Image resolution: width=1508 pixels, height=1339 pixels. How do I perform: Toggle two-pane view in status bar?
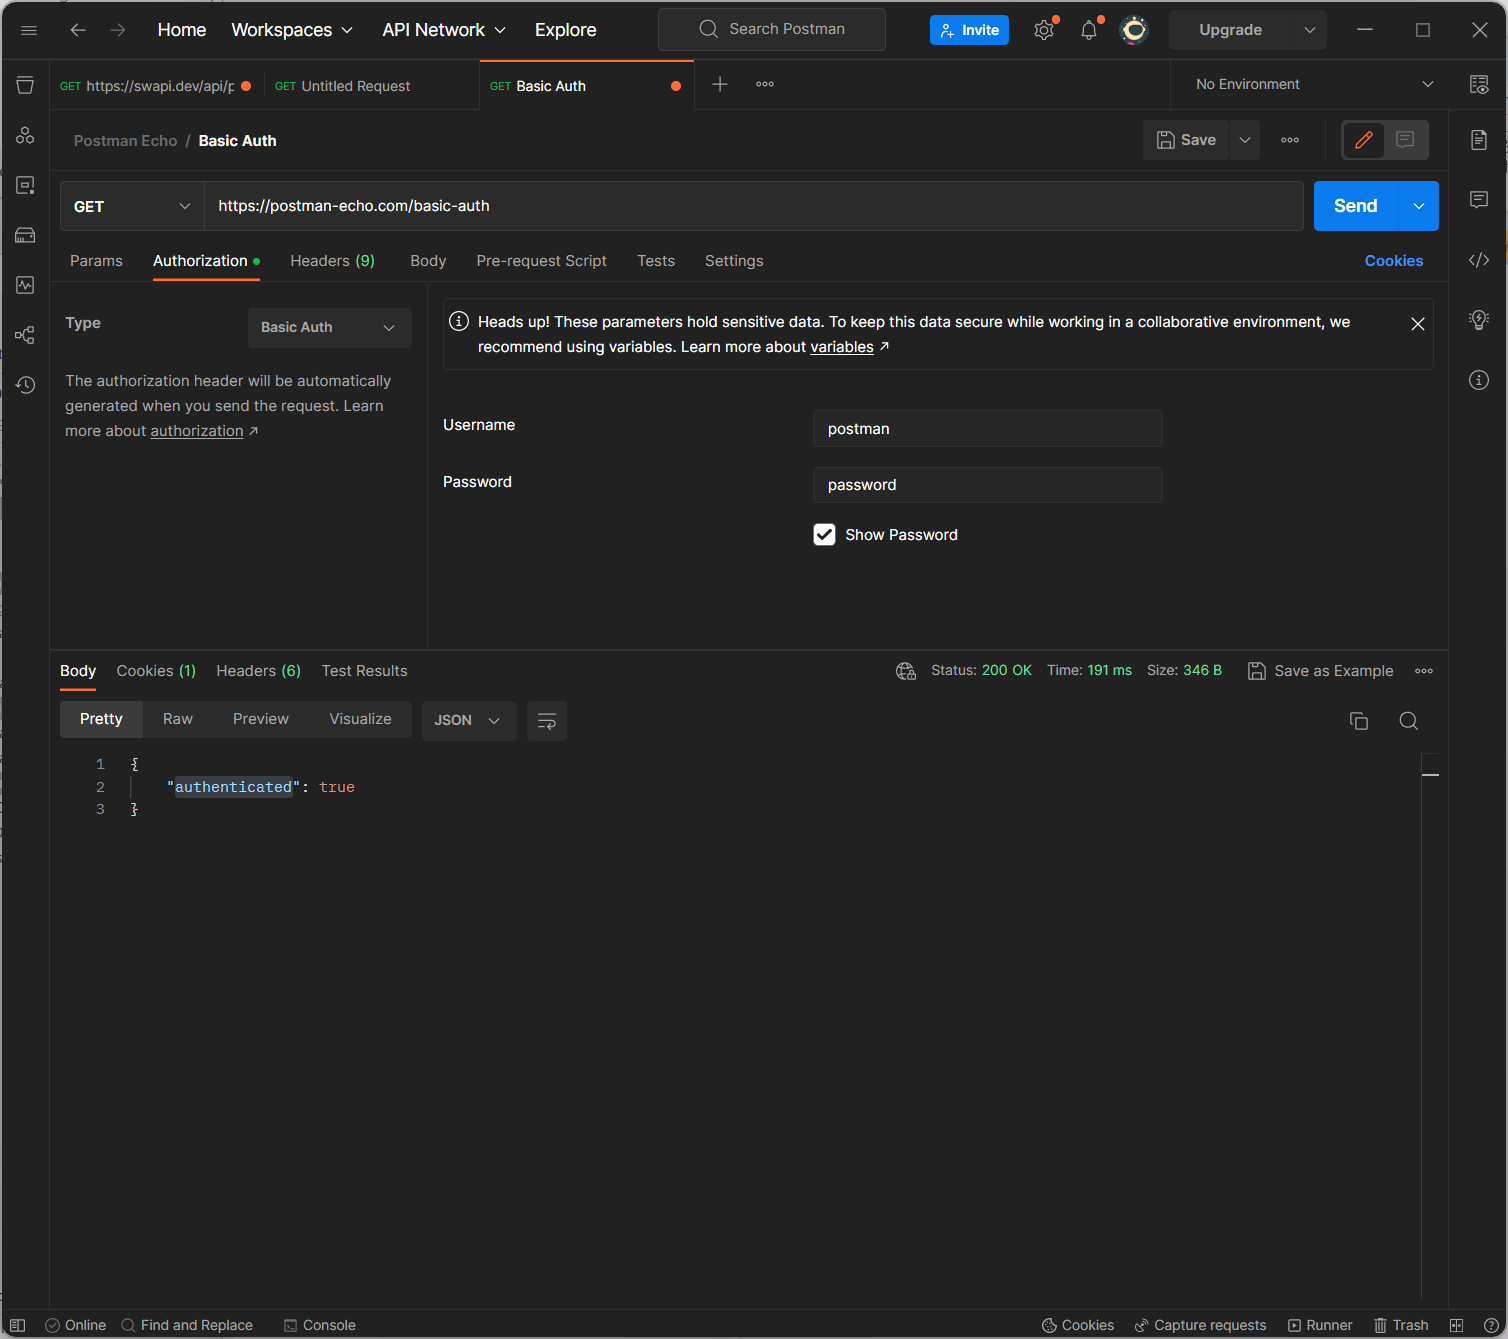point(1456,1325)
